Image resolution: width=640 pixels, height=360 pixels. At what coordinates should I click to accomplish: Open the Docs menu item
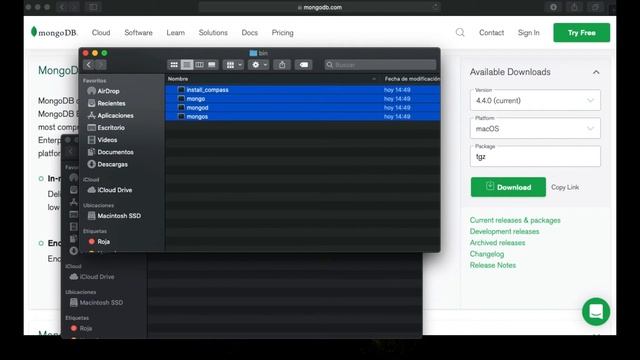click(249, 33)
